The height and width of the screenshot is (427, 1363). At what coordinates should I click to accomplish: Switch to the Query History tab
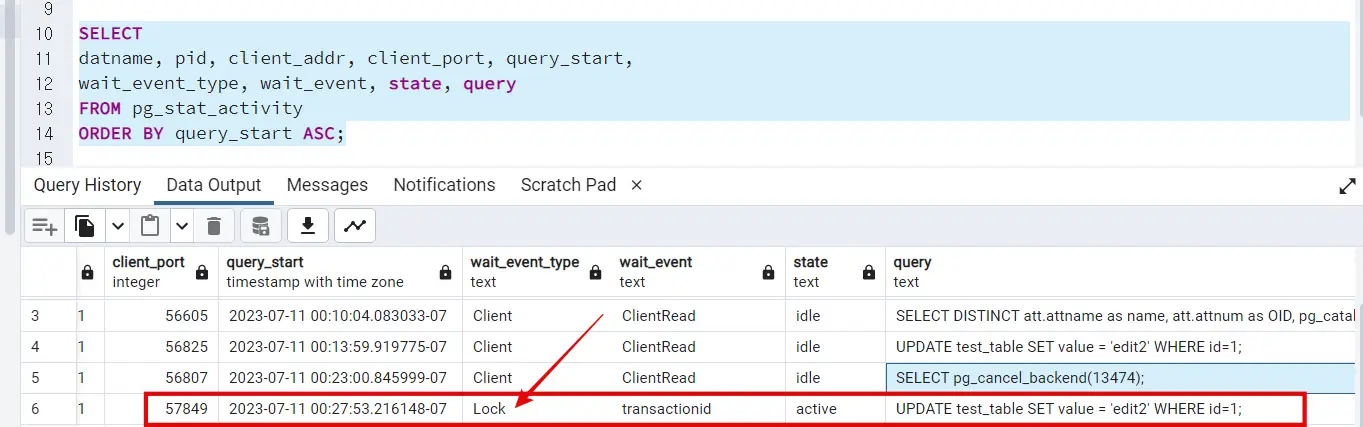click(87, 185)
